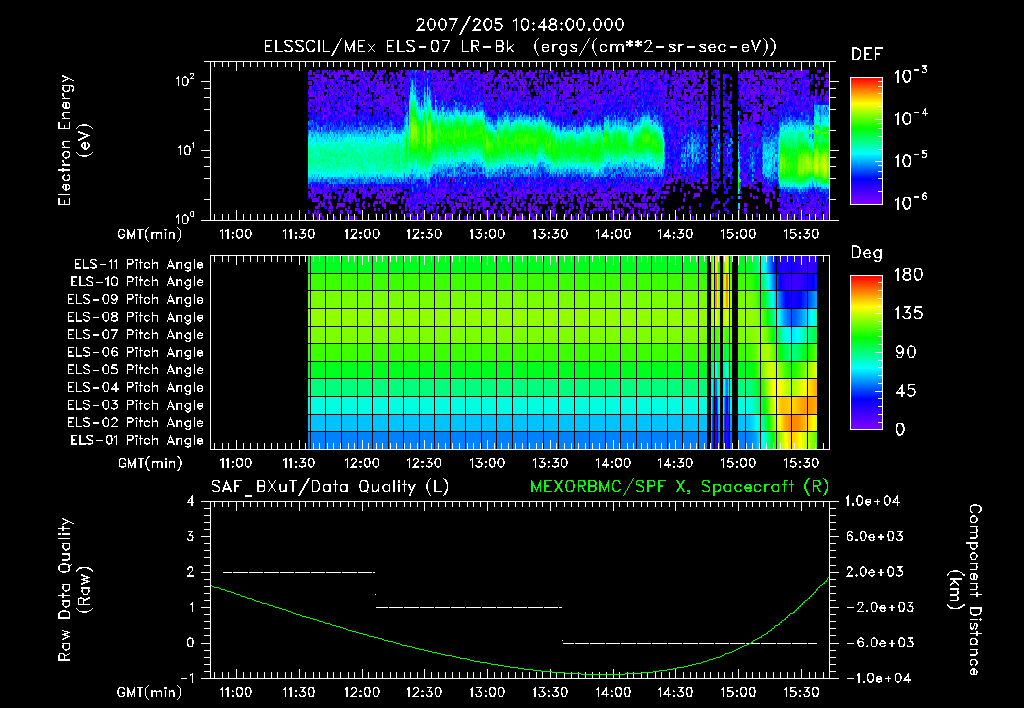Click the 45 tick on the Deg color scale
This screenshot has height=708, width=1024.
[905, 391]
